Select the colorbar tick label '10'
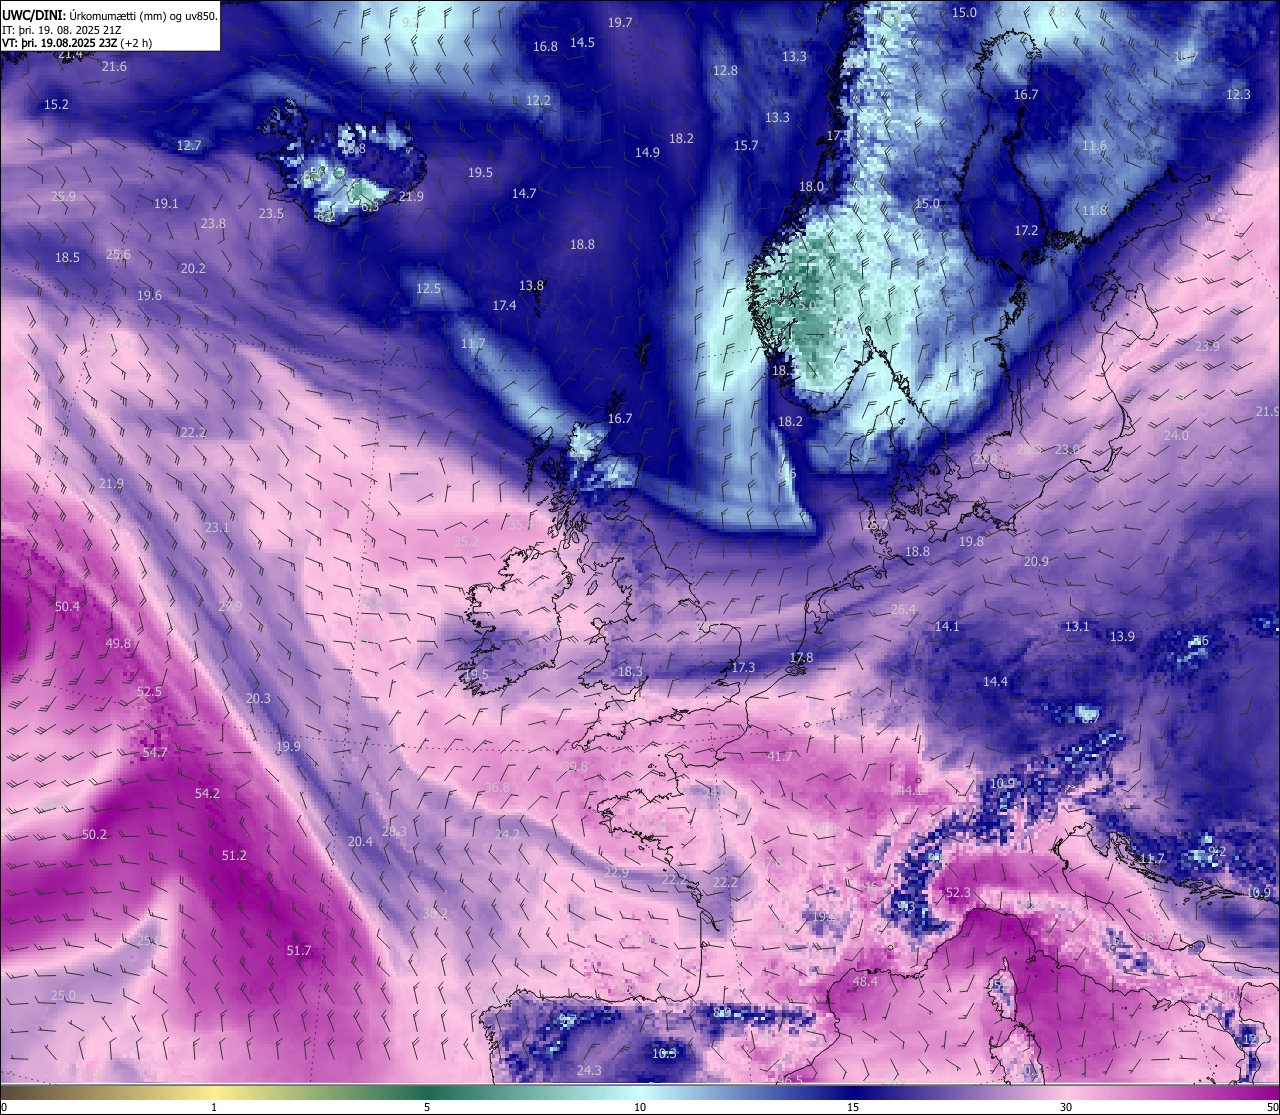 click(640, 1107)
